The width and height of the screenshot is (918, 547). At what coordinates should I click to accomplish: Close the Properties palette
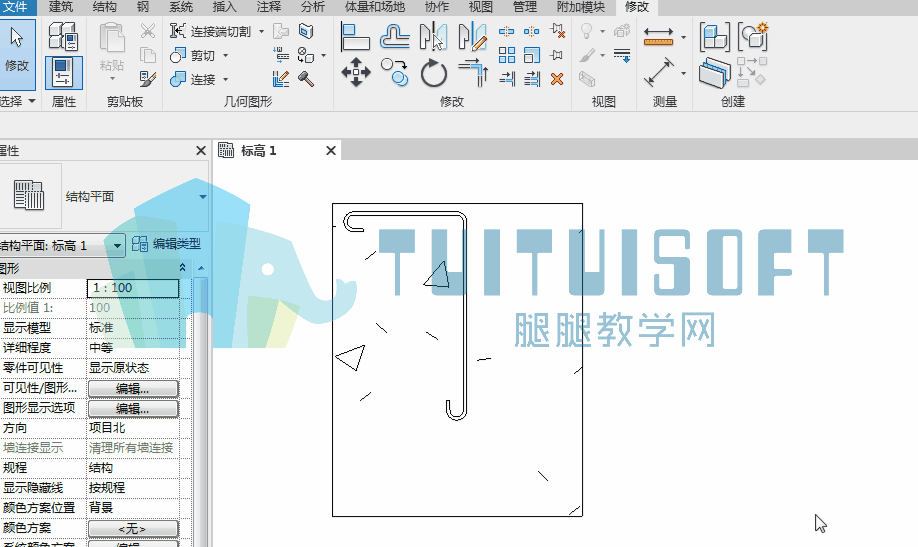[x=201, y=151]
